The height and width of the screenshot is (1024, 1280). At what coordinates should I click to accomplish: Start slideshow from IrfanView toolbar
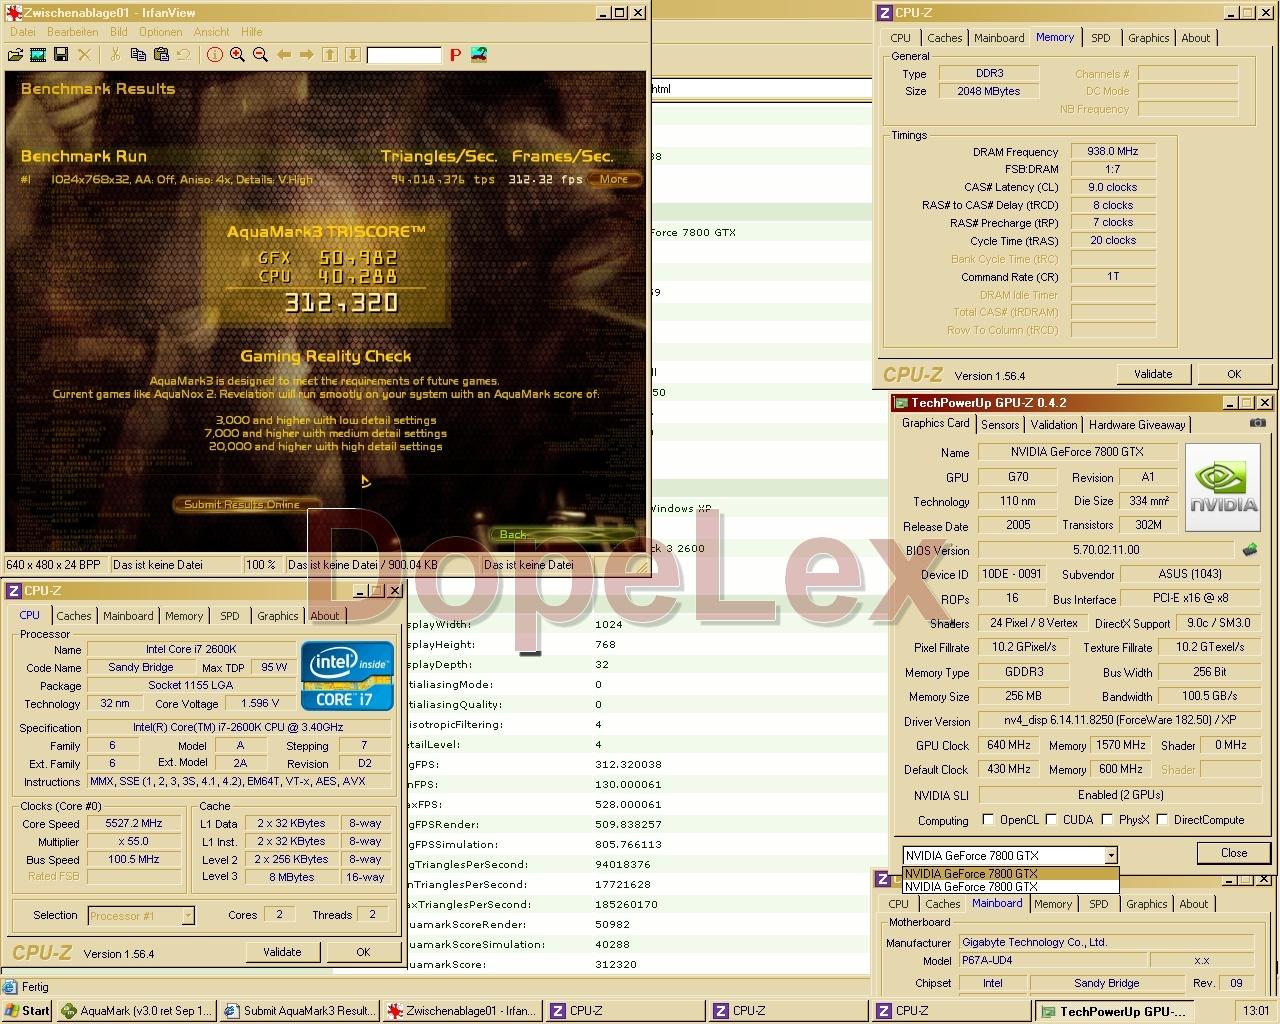coord(38,55)
